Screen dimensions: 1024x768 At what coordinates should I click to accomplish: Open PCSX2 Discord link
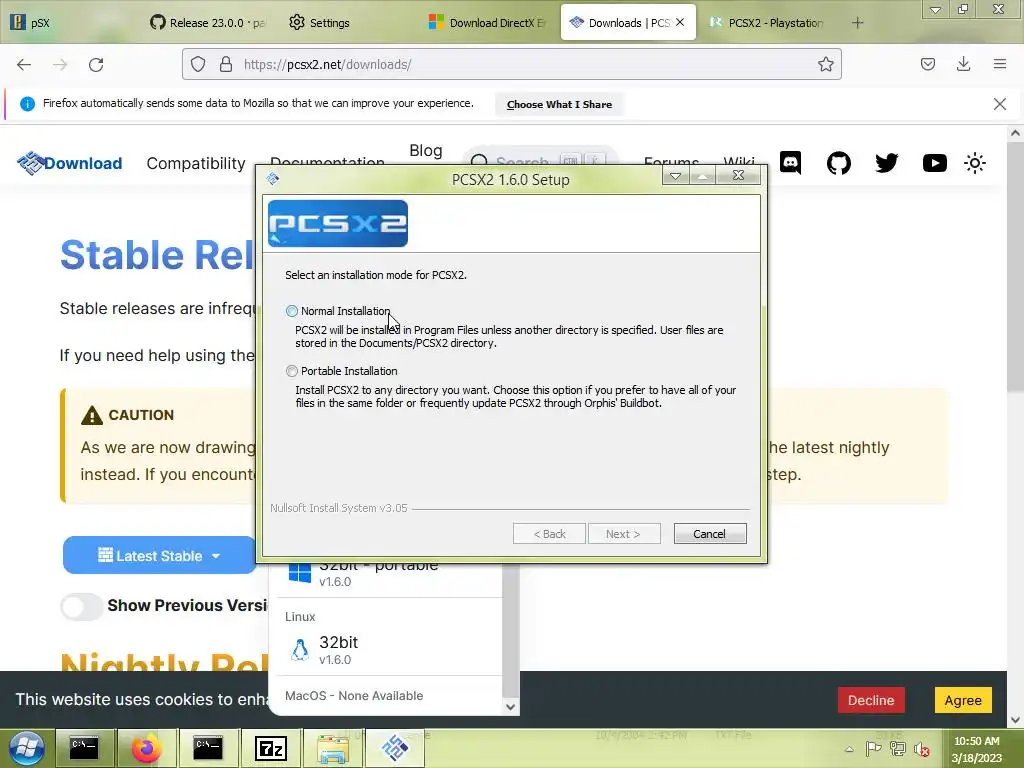790,163
